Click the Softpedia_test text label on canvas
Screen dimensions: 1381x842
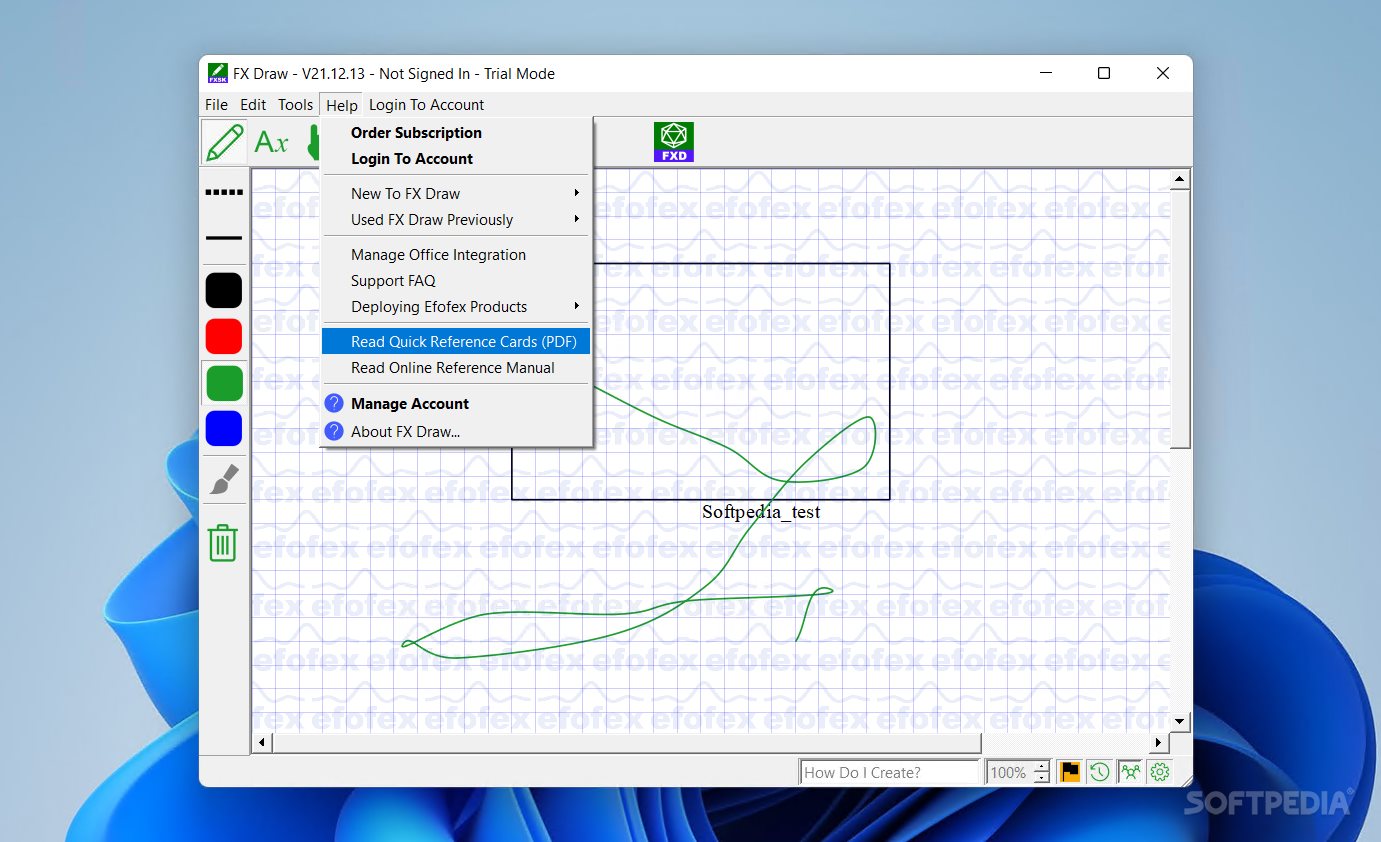761,512
